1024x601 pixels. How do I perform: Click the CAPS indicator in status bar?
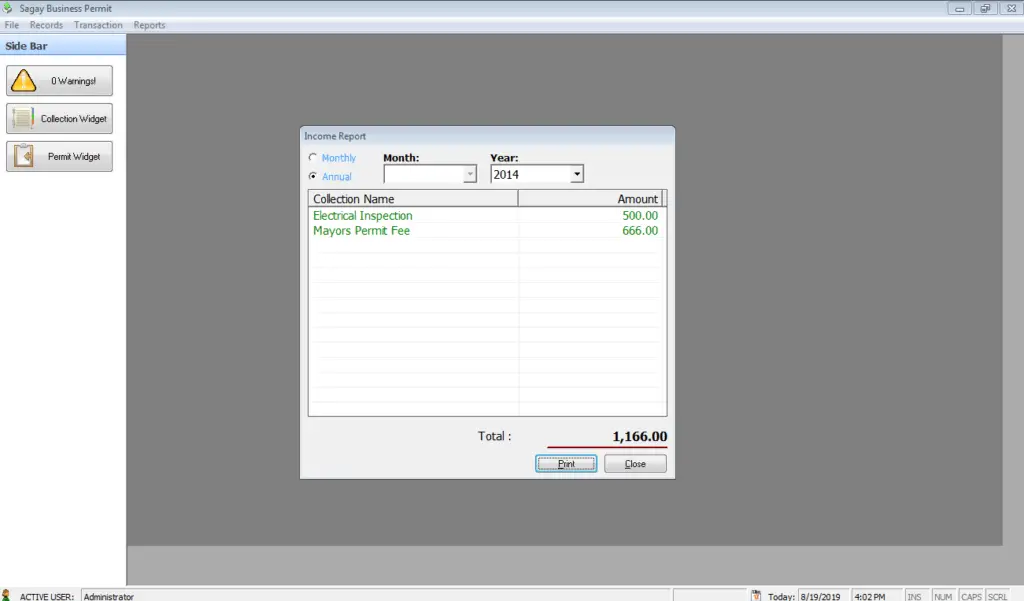(x=970, y=594)
